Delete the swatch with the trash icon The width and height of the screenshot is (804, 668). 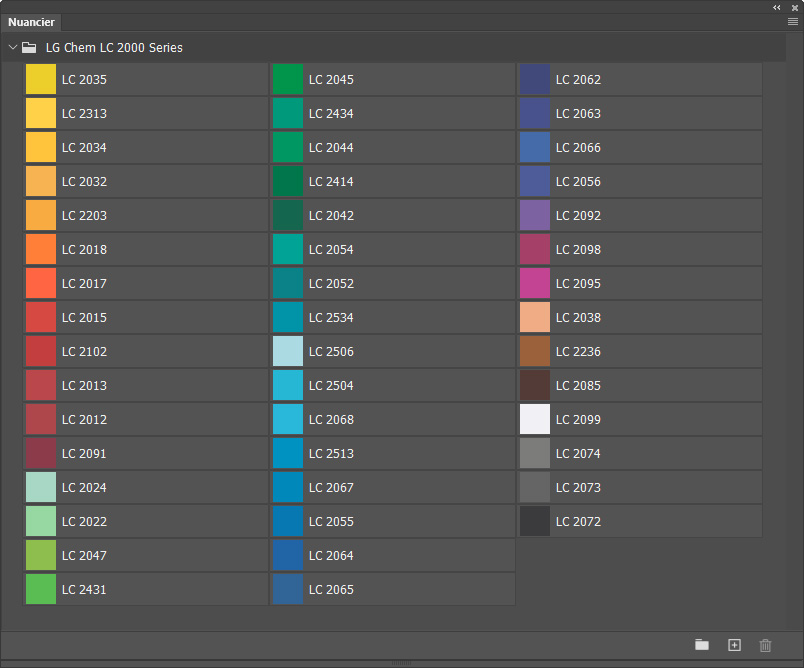pyautogui.click(x=765, y=645)
